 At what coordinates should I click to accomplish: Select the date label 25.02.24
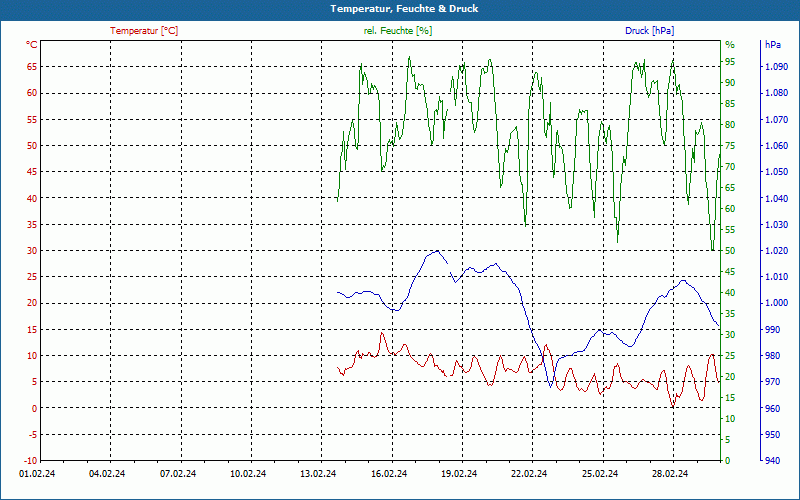[599, 474]
